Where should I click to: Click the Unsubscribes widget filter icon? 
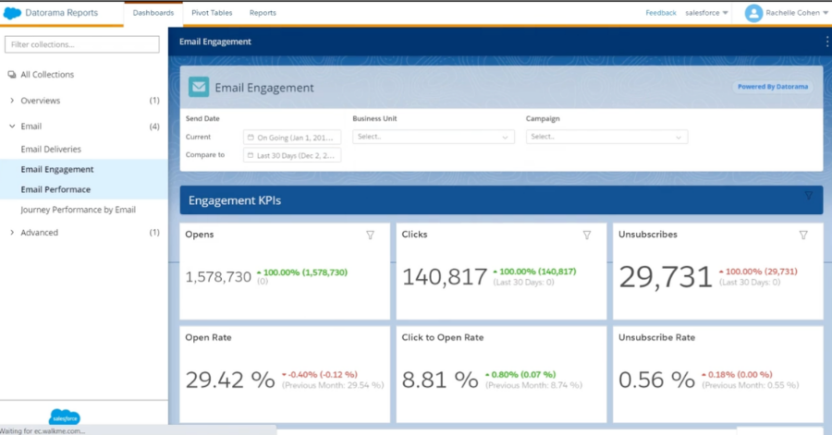click(803, 235)
